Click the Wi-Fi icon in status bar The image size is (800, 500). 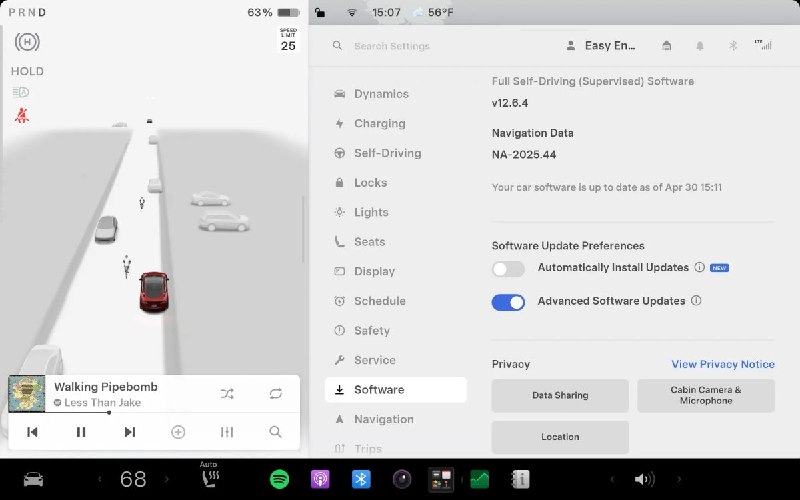[x=352, y=13]
